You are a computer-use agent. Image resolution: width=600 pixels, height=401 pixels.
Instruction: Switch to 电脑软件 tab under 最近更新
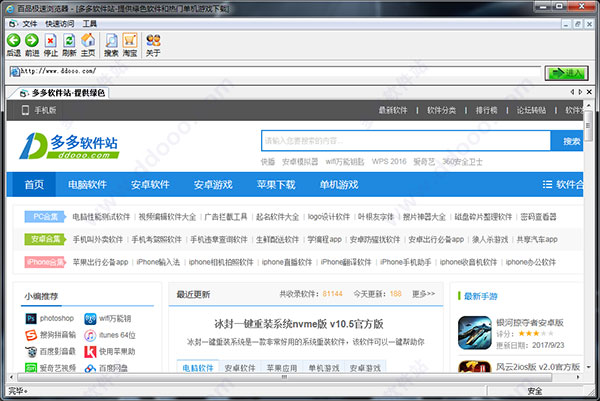pyautogui.click(x=197, y=367)
